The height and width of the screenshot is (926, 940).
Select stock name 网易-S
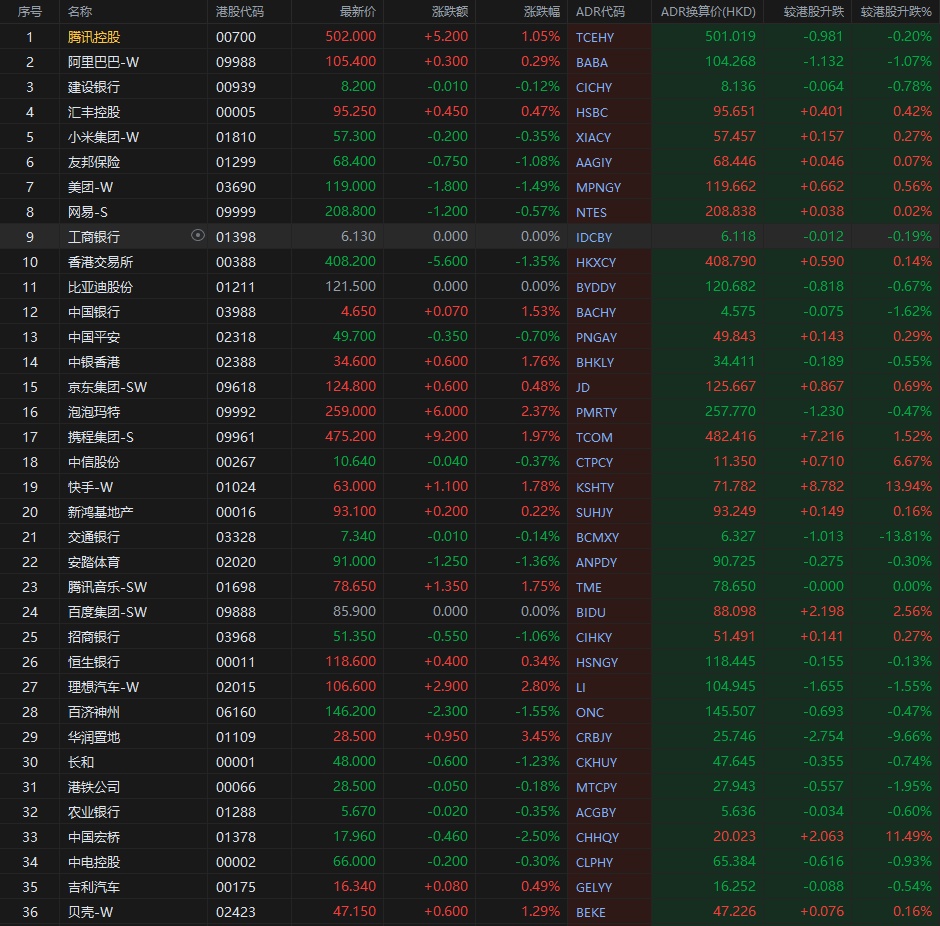(88, 212)
